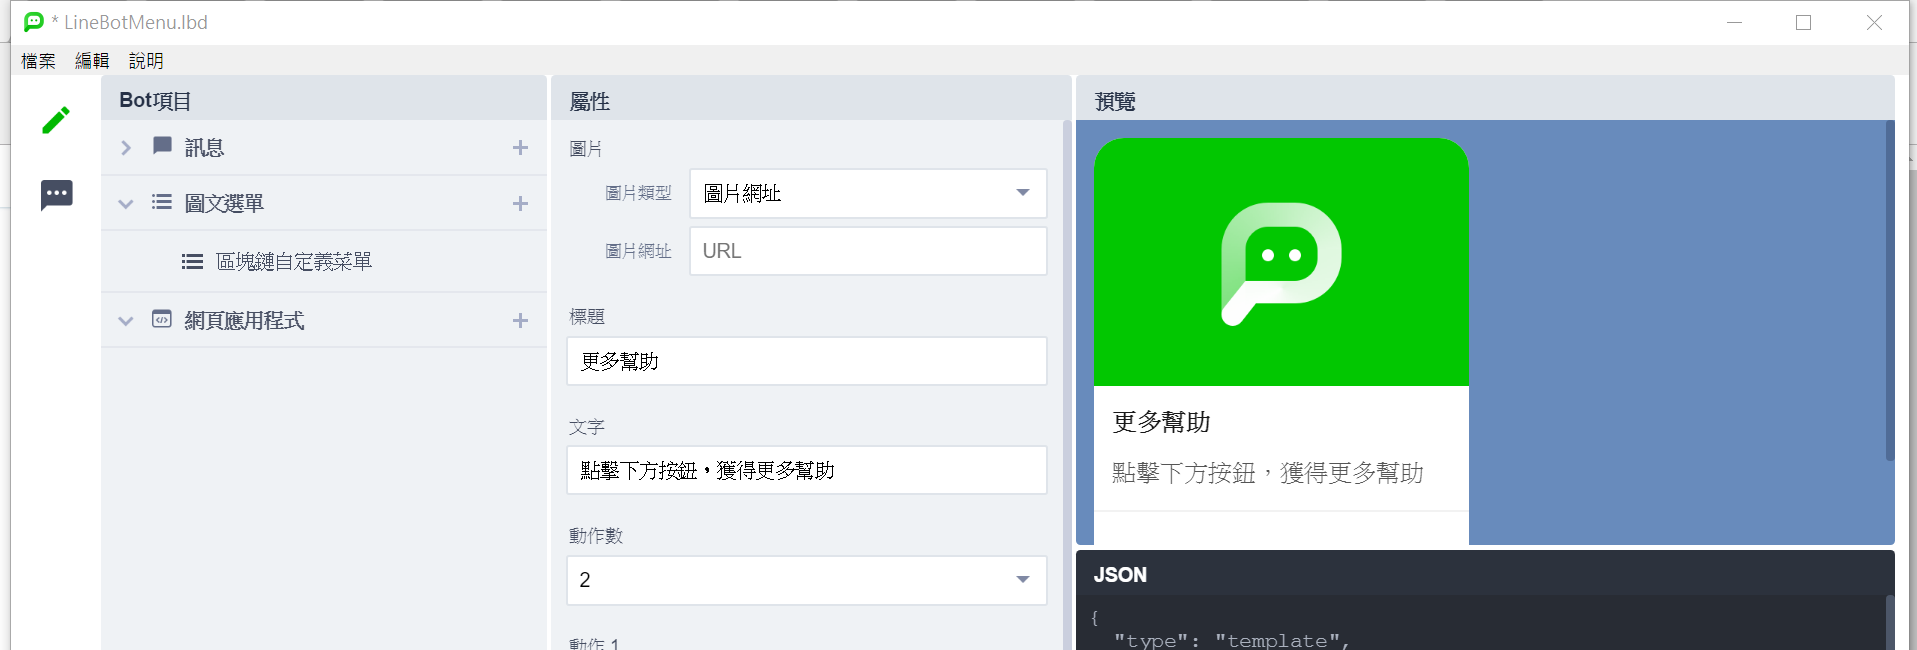Open the 編輯 menu
The image size is (1917, 650).
point(92,61)
